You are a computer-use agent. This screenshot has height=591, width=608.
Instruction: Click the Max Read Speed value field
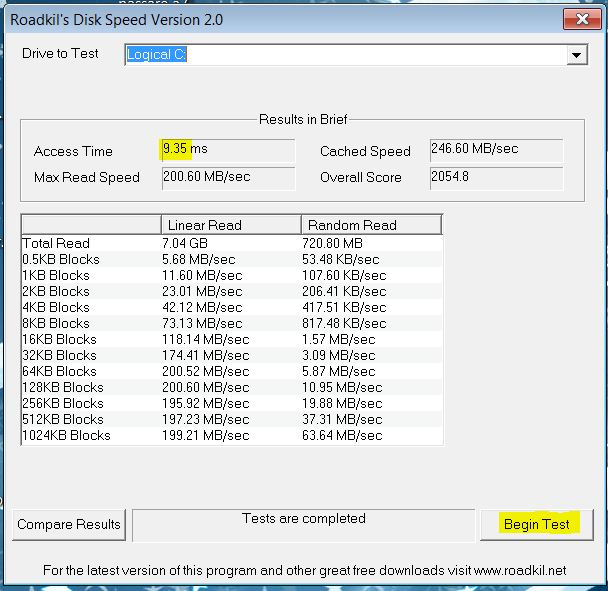[228, 178]
